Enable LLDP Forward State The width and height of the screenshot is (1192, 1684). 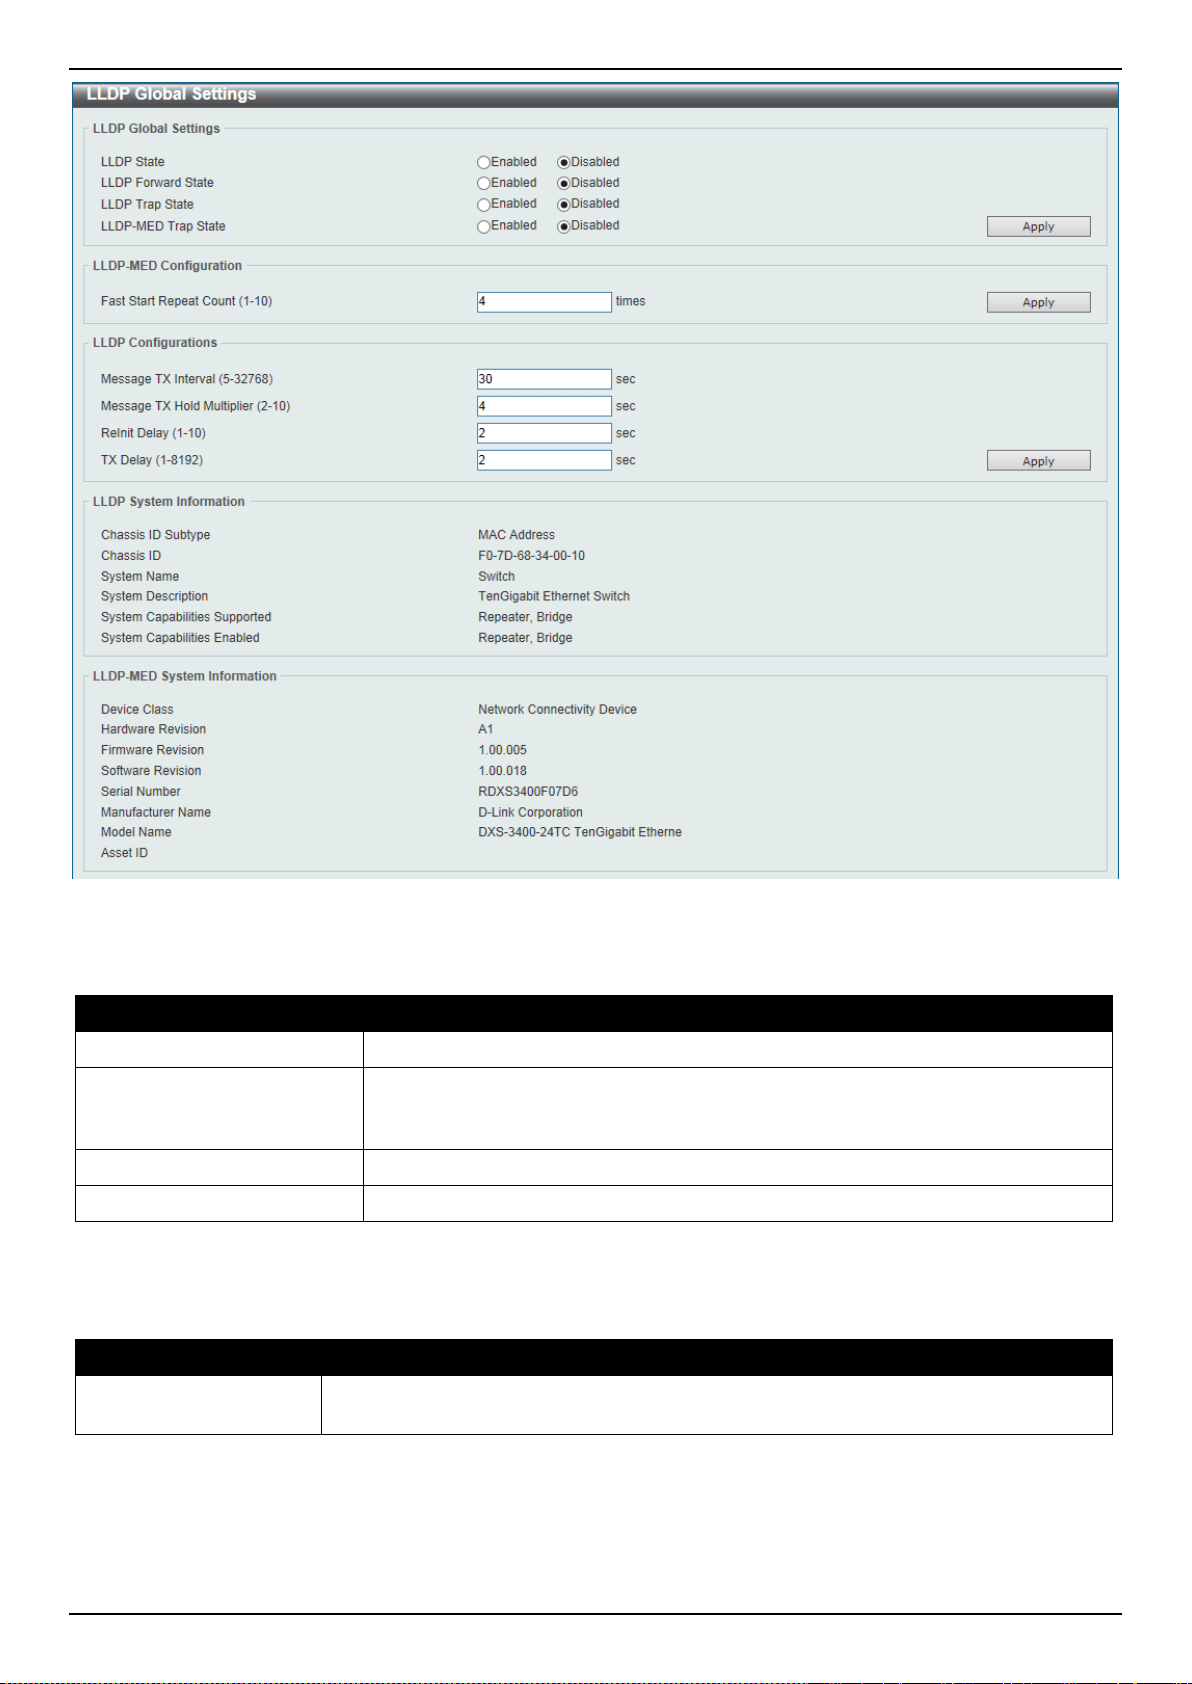point(484,183)
